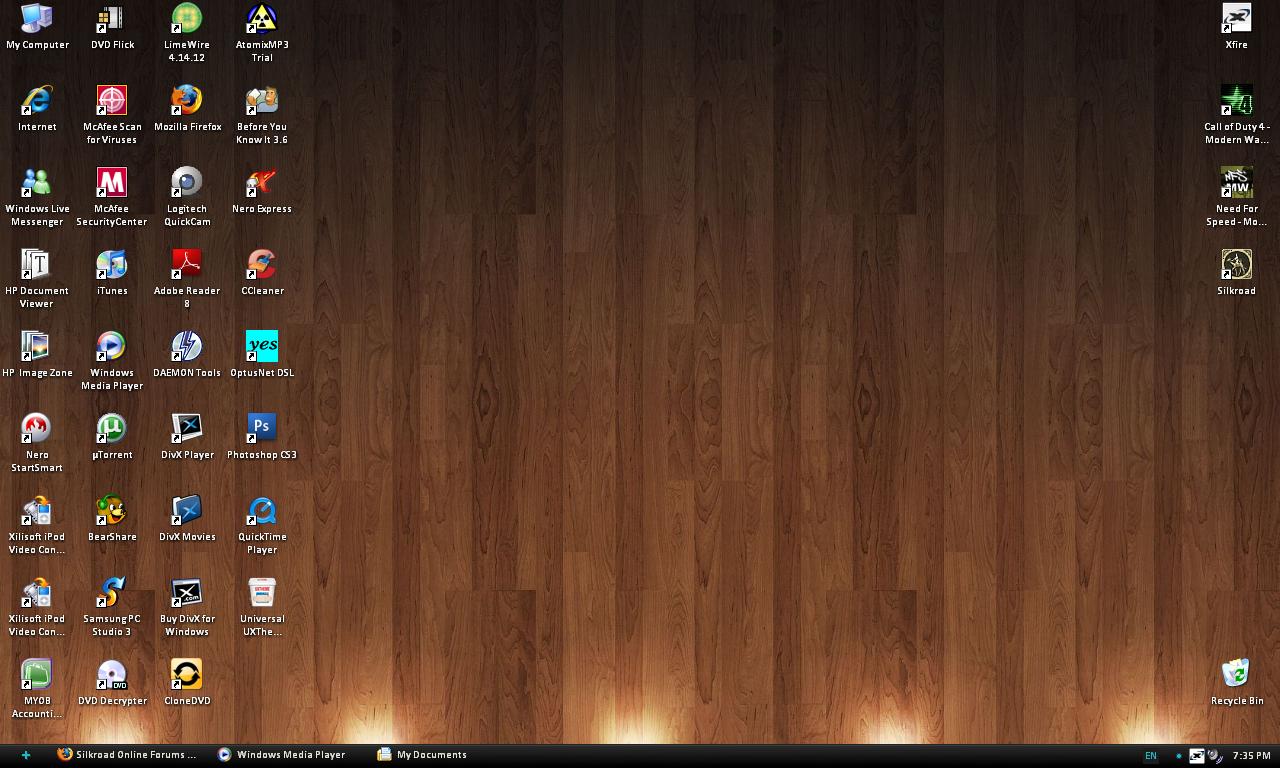This screenshot has width=1280, height=768.
Task: Open the EN language bar selector
Action: coord(1150,756)
